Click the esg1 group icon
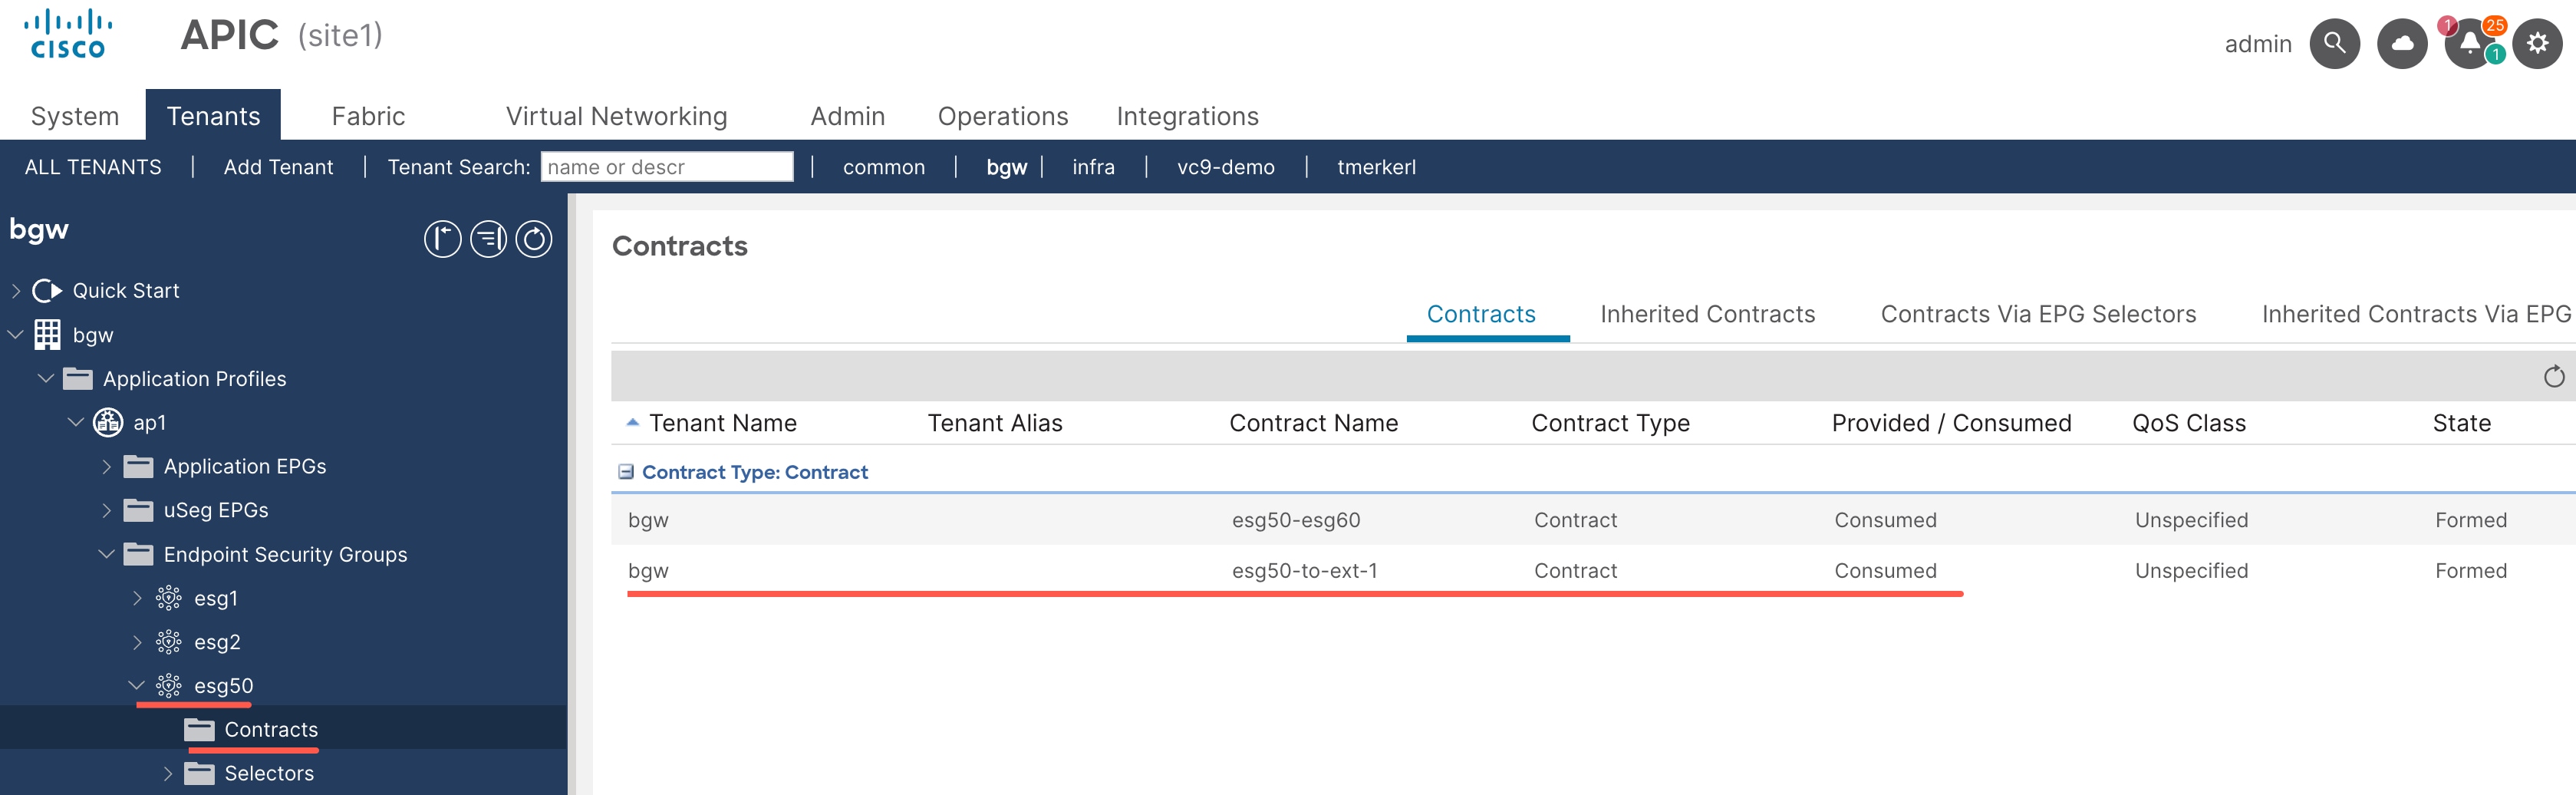 tap(169, 598)
